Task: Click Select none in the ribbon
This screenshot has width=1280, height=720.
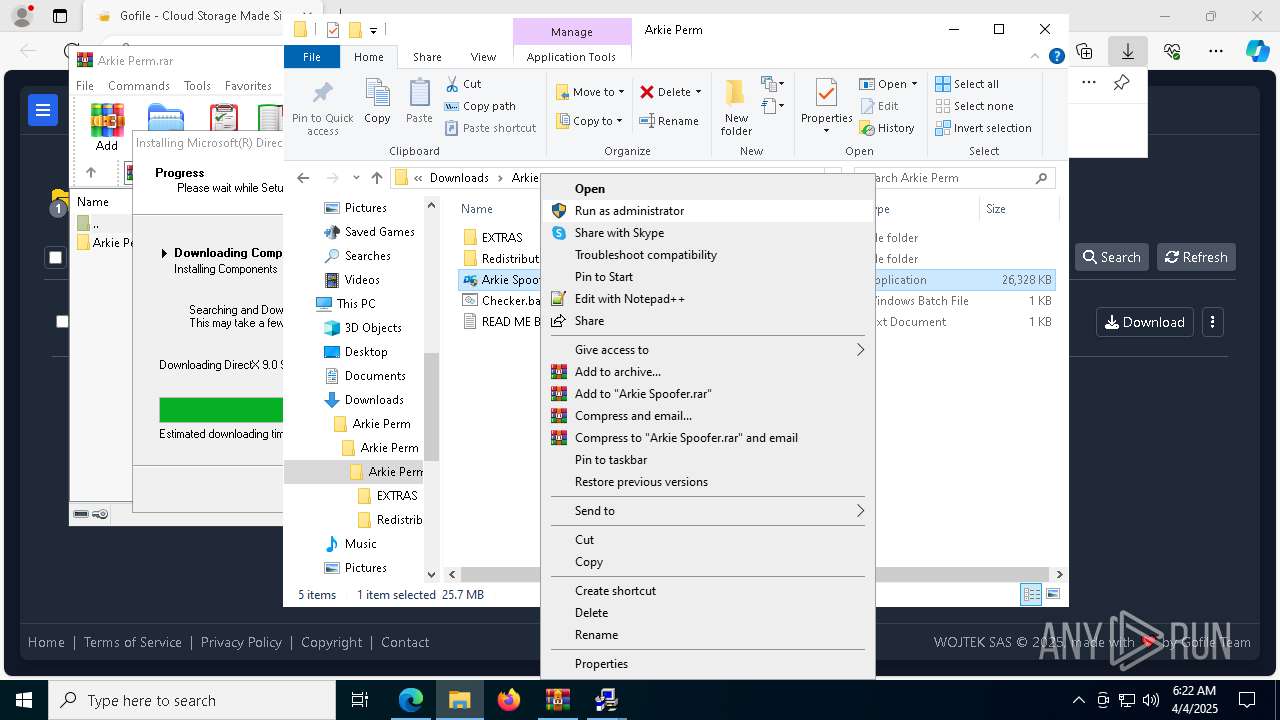Action: click(x=974, y=106)
